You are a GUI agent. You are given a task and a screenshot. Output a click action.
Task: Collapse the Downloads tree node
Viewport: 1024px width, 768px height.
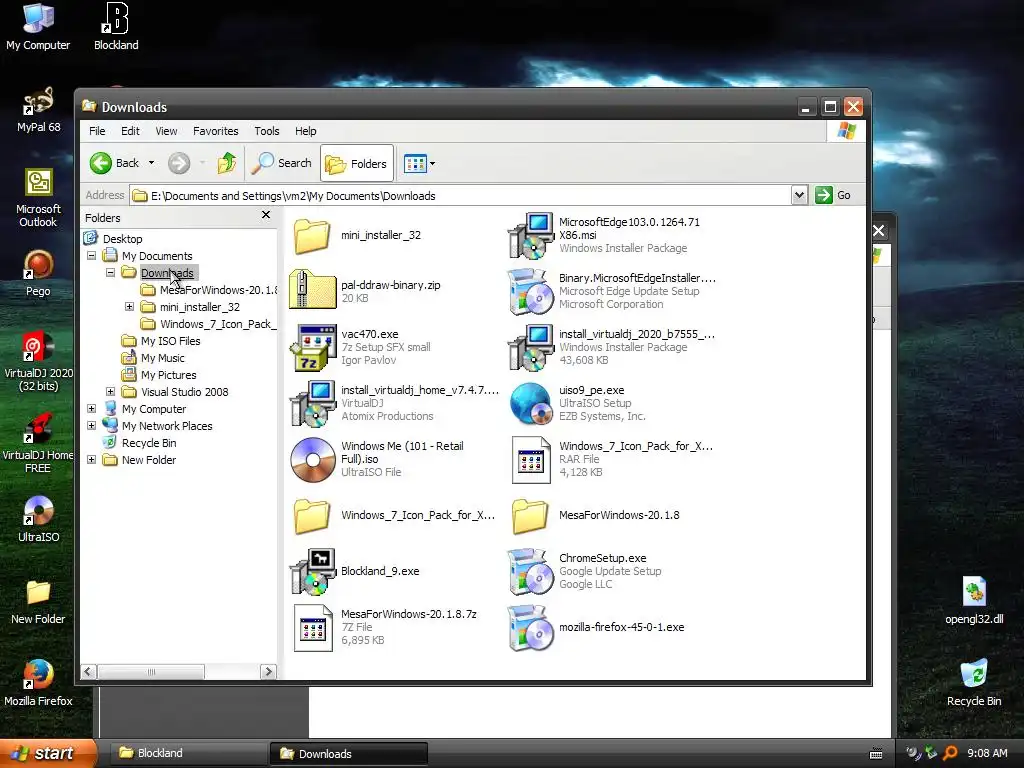110,273
